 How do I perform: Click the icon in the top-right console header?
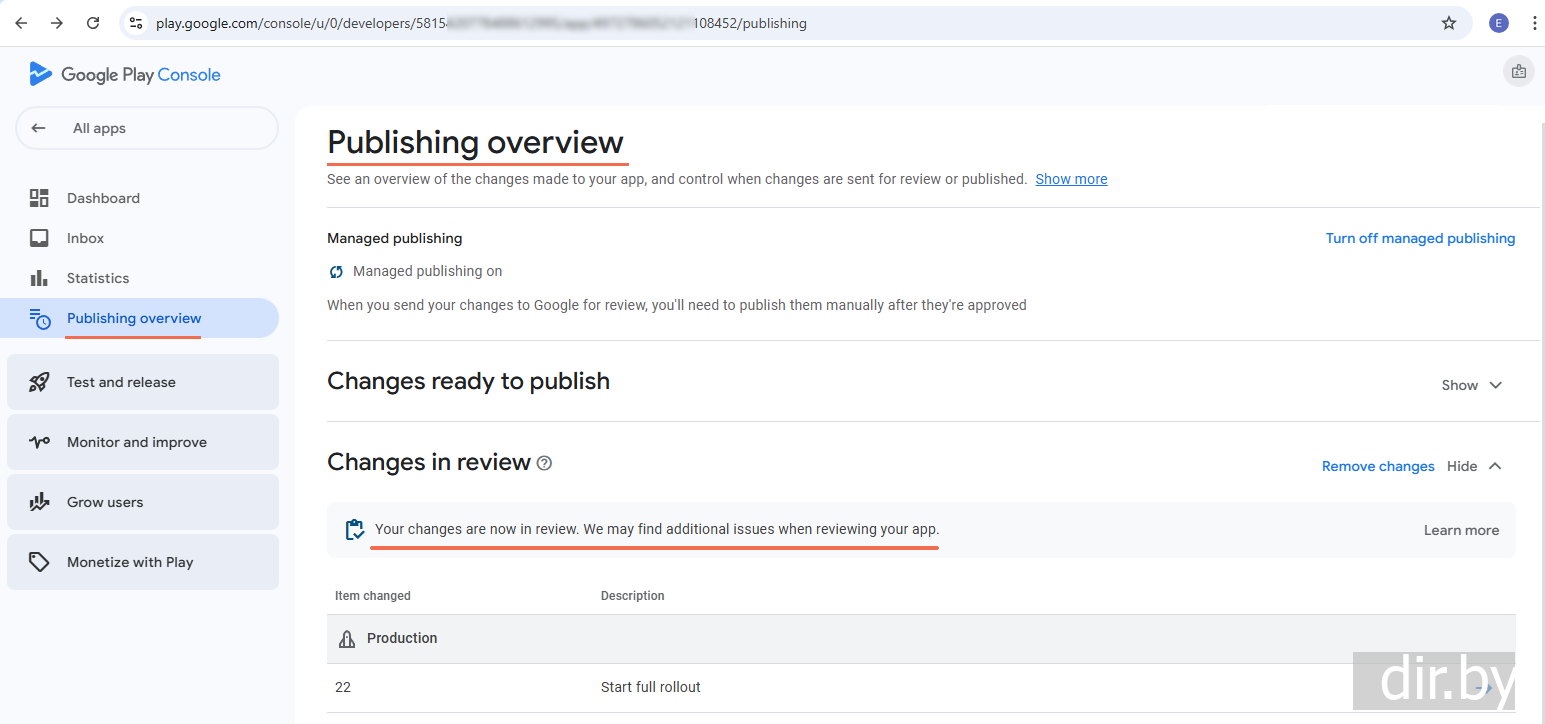[1518, 71]
